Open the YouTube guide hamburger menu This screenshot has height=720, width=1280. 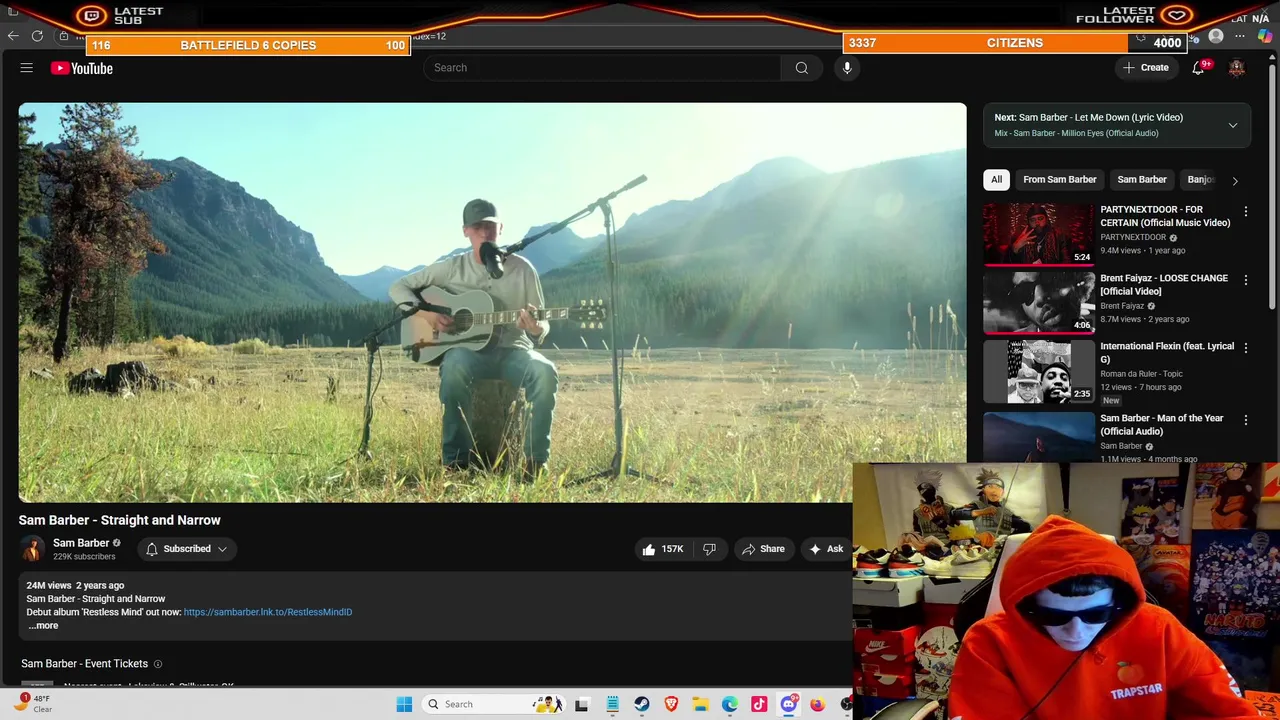pyautogui.click(x=27, y=68)
